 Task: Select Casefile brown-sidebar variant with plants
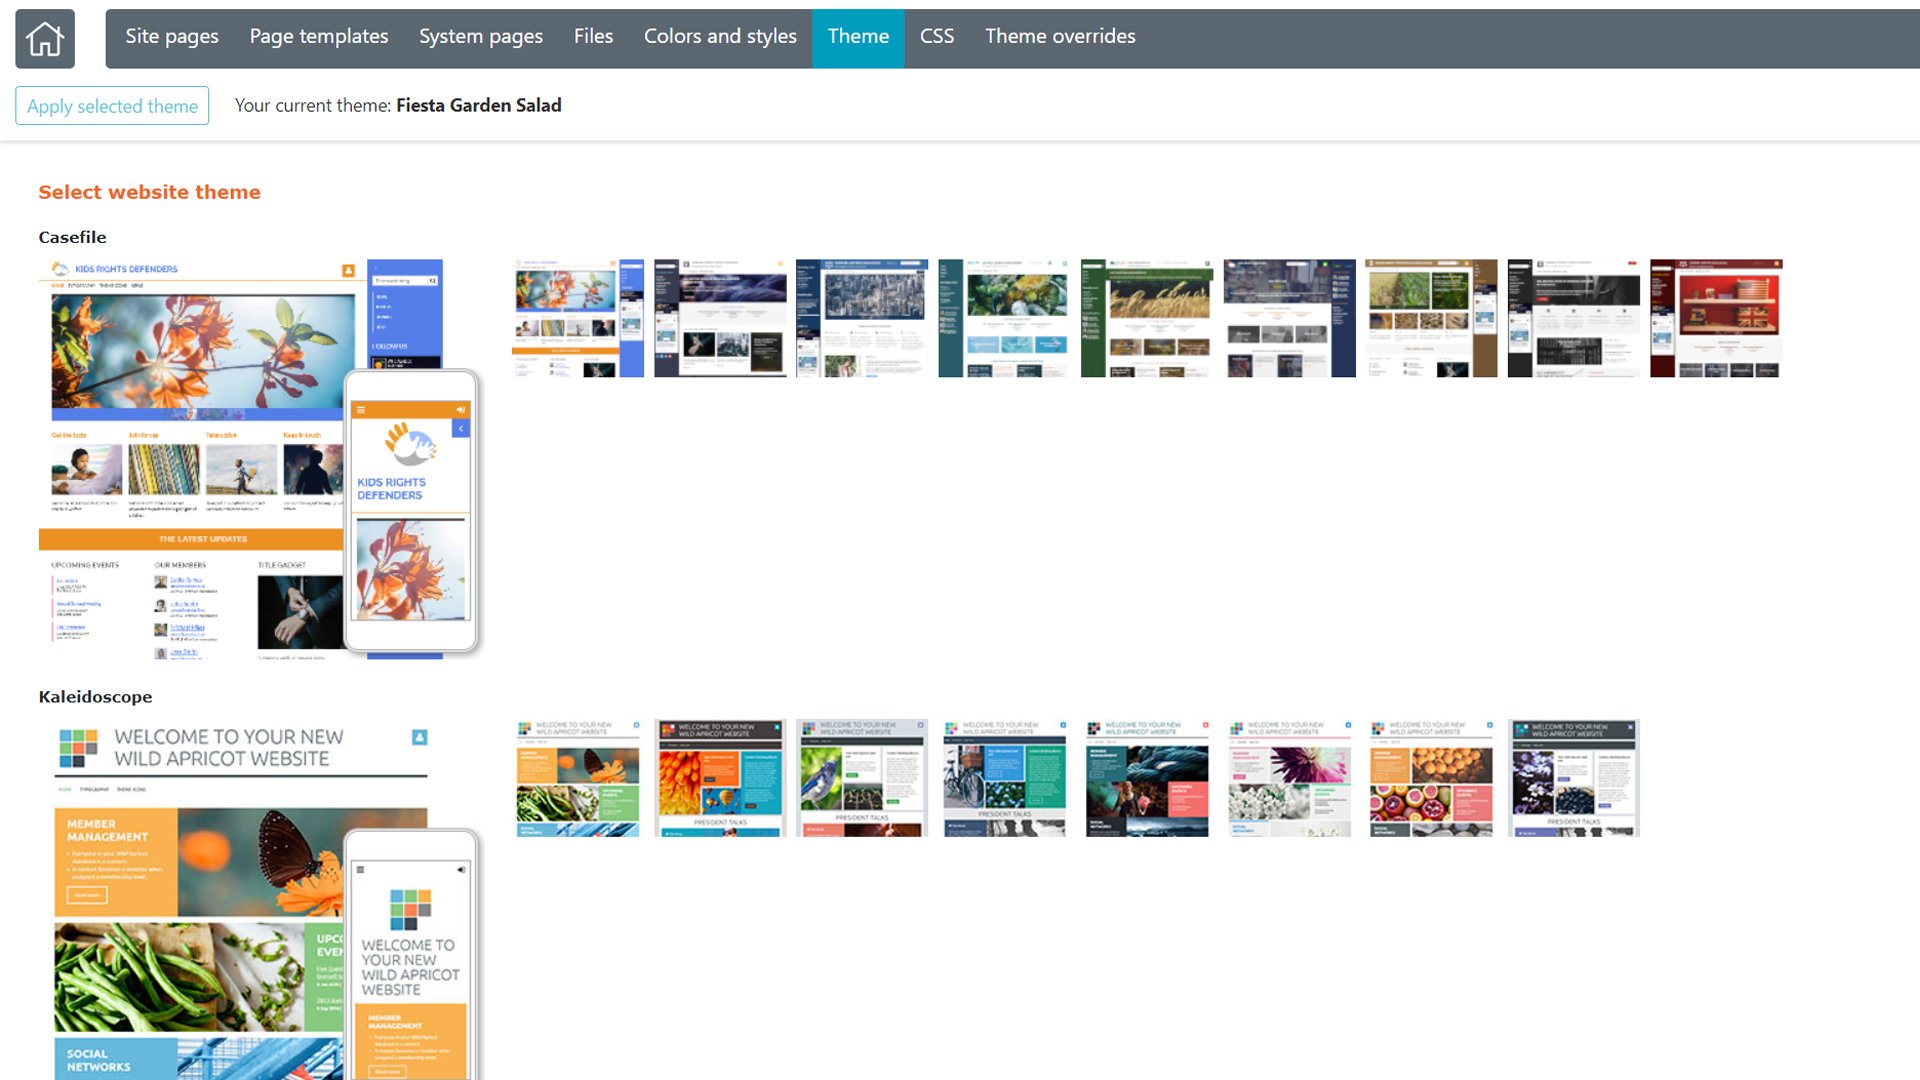pos(1431,318)
